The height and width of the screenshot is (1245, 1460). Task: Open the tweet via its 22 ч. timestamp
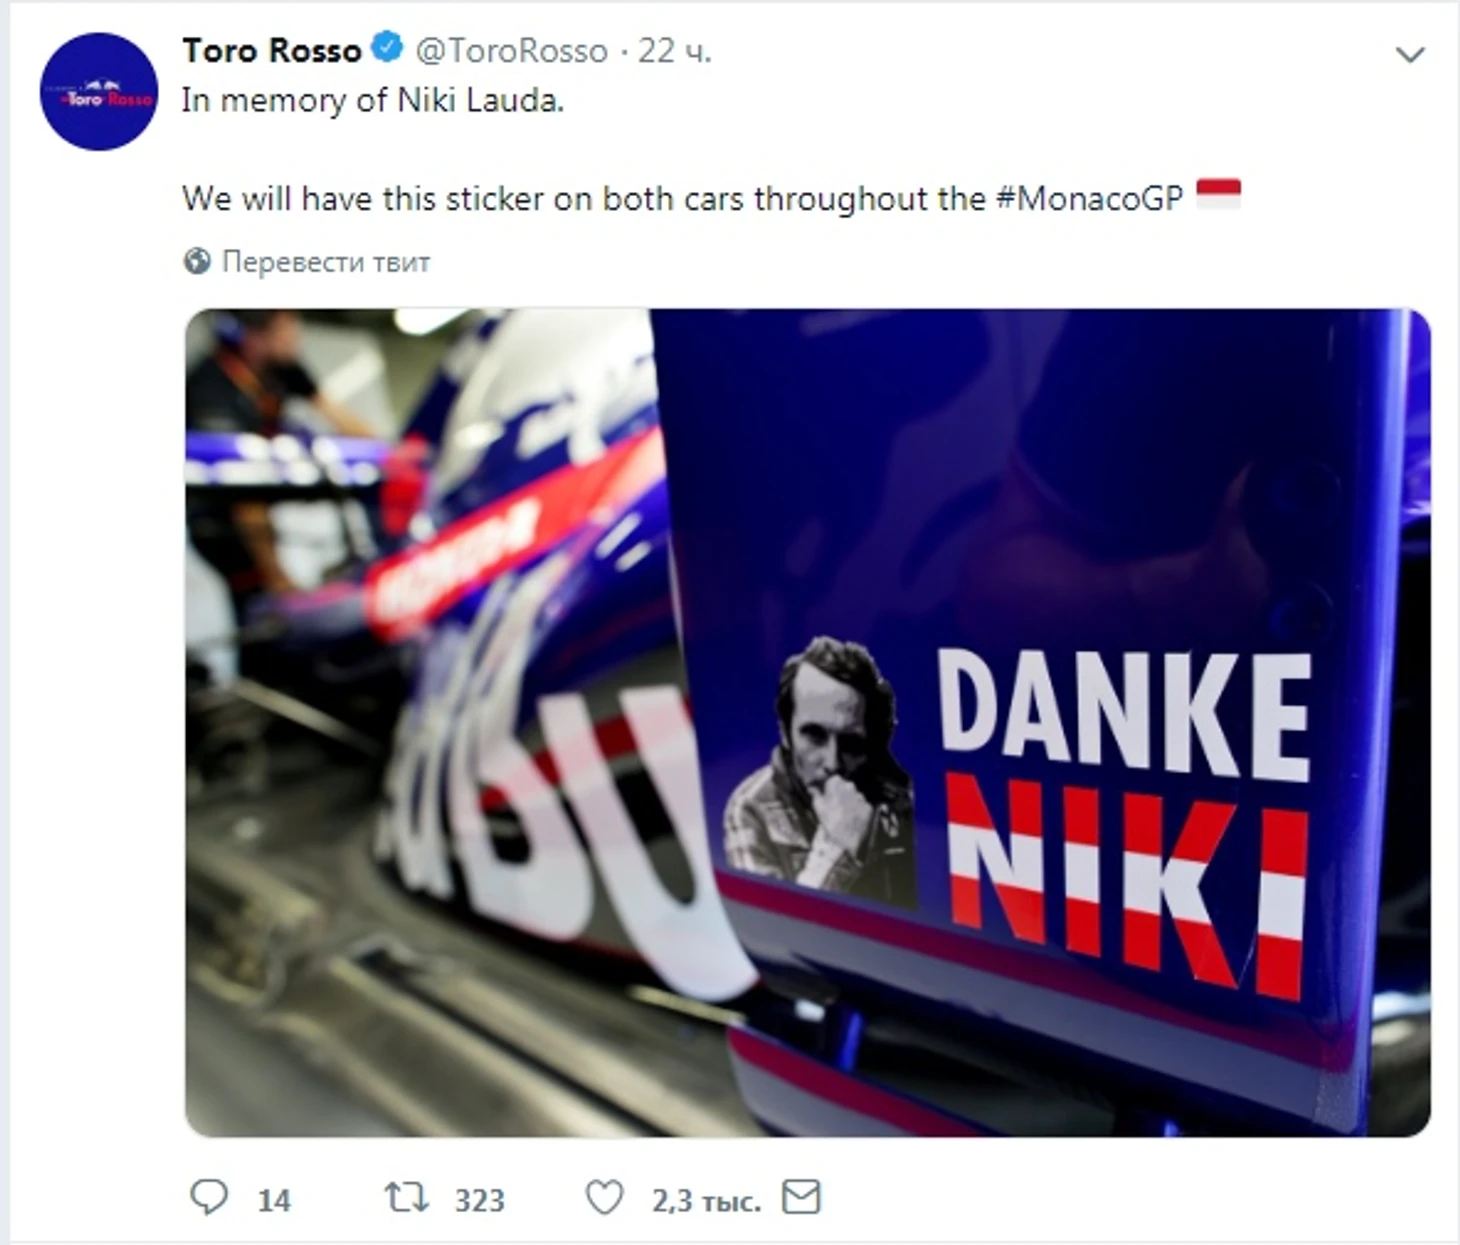(674, 50)
